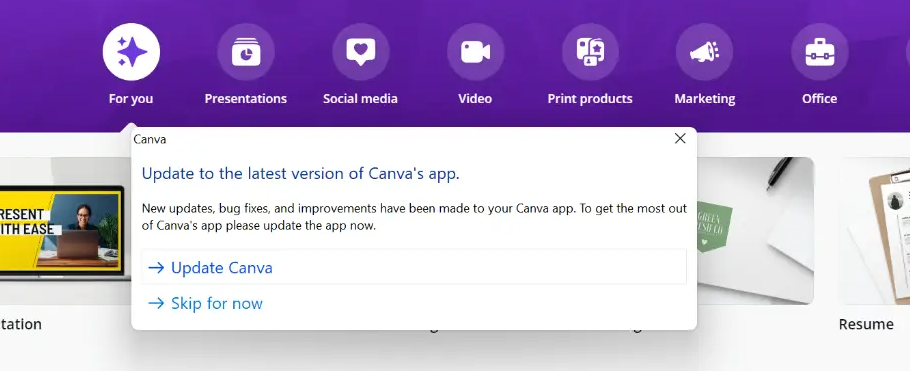Choose Update Canva in the dialog
This screenshot has height=371, width=910.
pyautogui.click(x=414, y=268)
